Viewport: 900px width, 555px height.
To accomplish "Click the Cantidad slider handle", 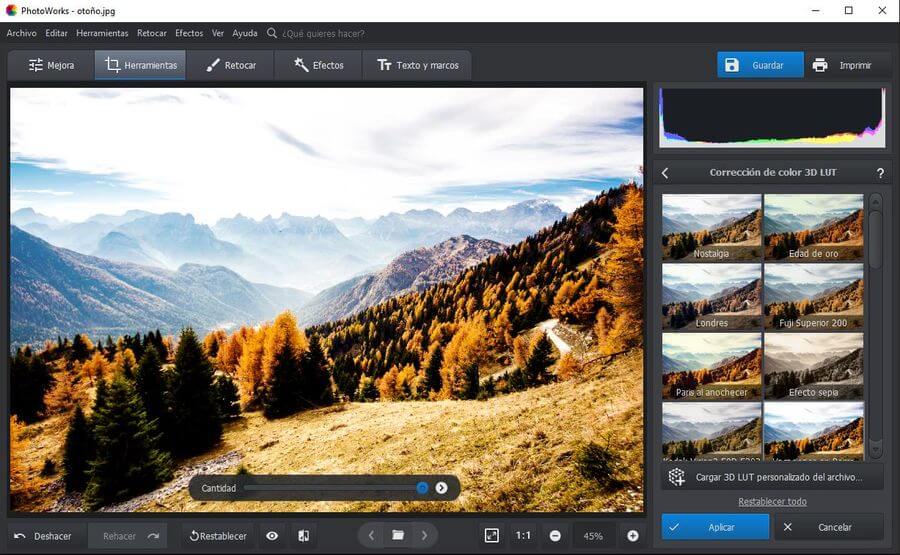I will point(422,488).
